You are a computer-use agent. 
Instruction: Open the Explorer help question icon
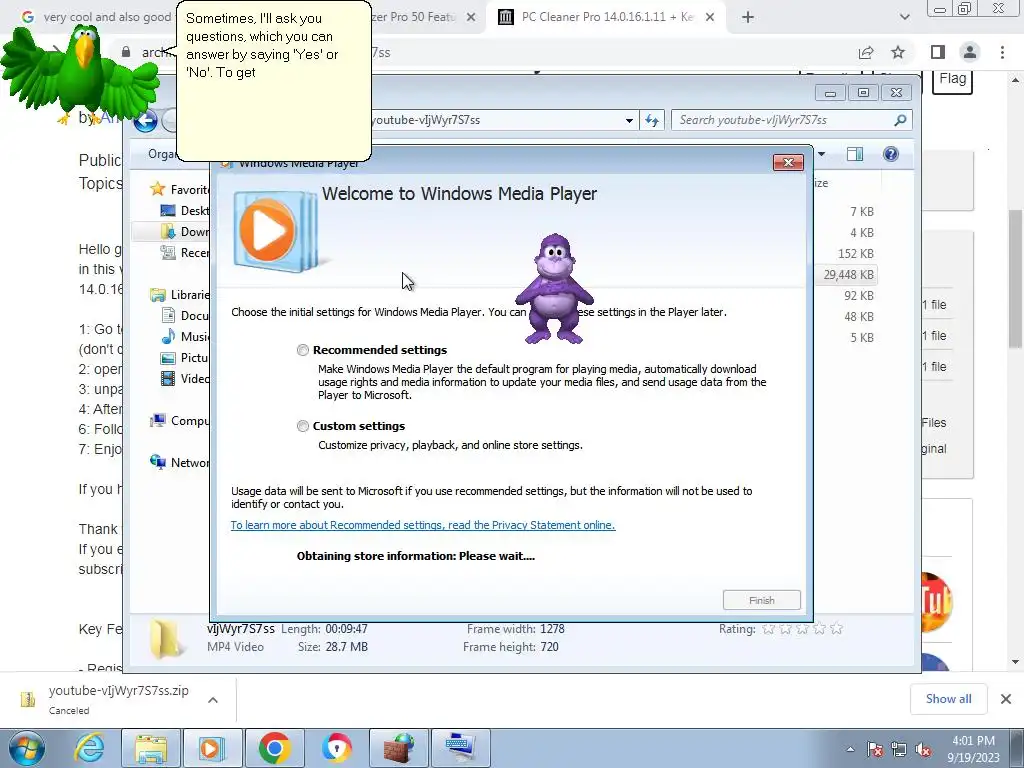(891, 154)
